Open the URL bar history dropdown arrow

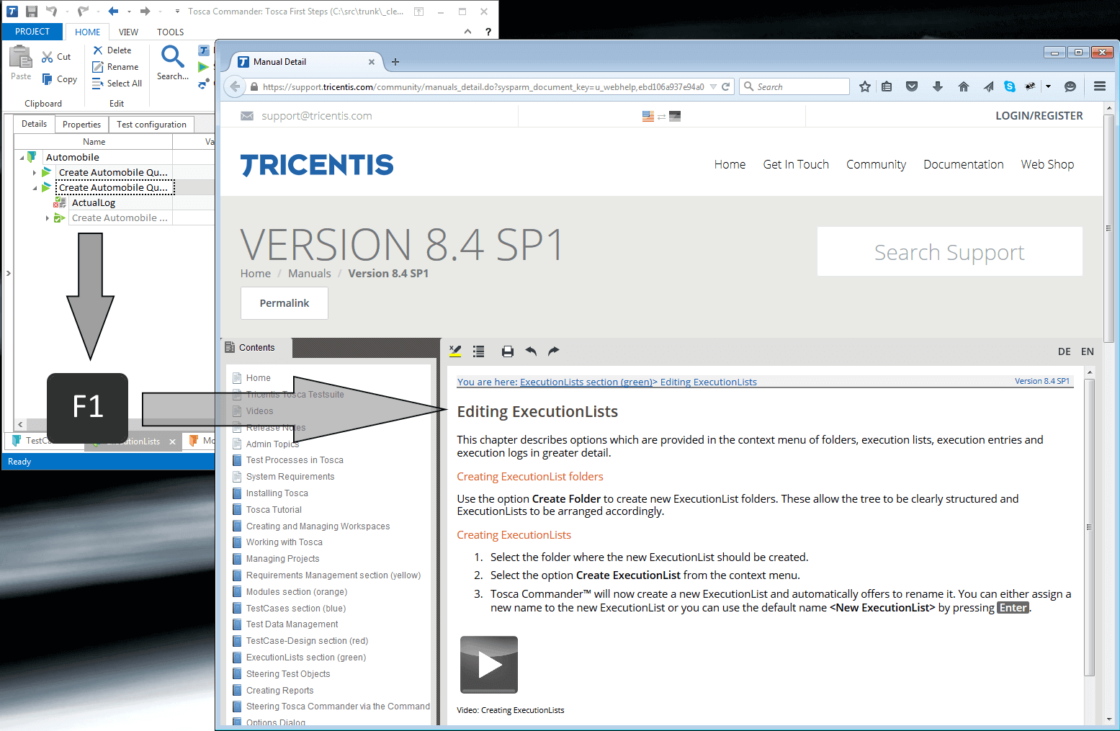[x=713, y=87]
